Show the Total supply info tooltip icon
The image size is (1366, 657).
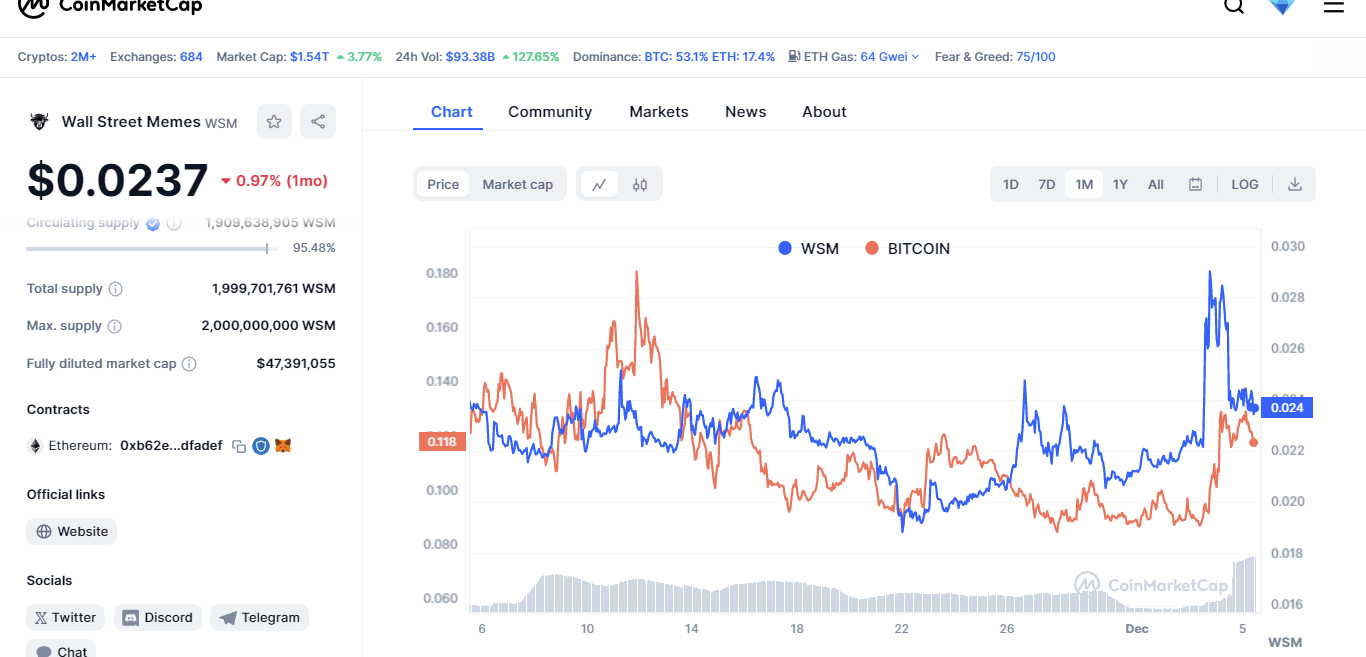pos(115,289)
